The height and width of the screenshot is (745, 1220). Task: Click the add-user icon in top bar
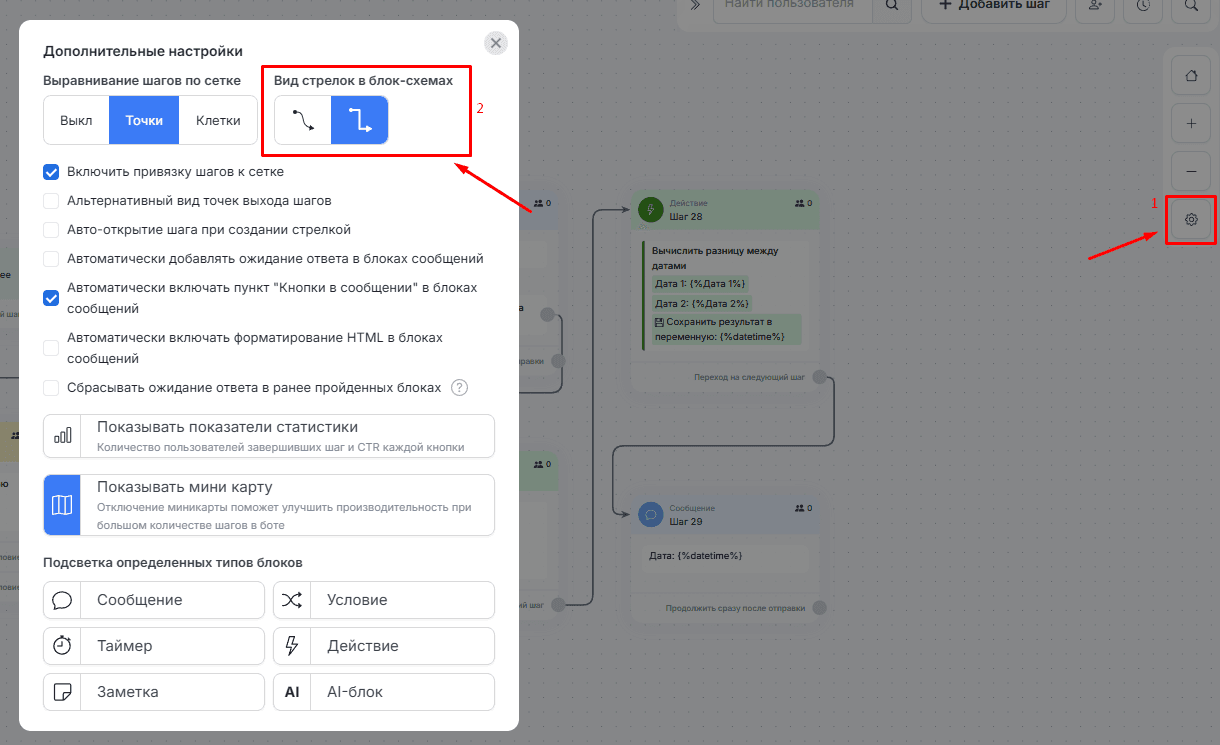1095,5
